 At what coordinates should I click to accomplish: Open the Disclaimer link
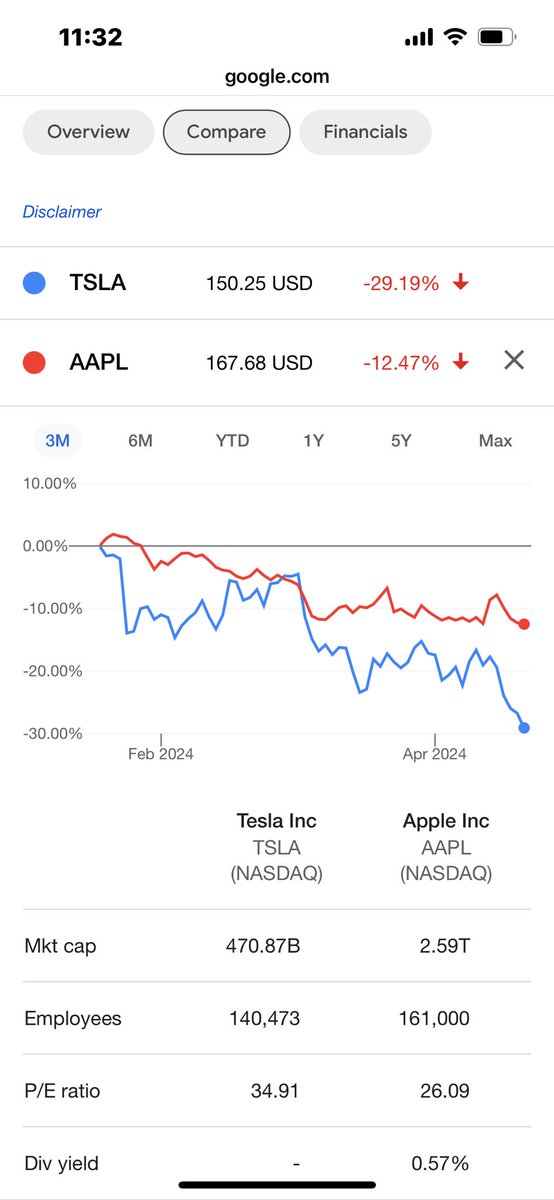pyautogui.click(x=62, y=212)
